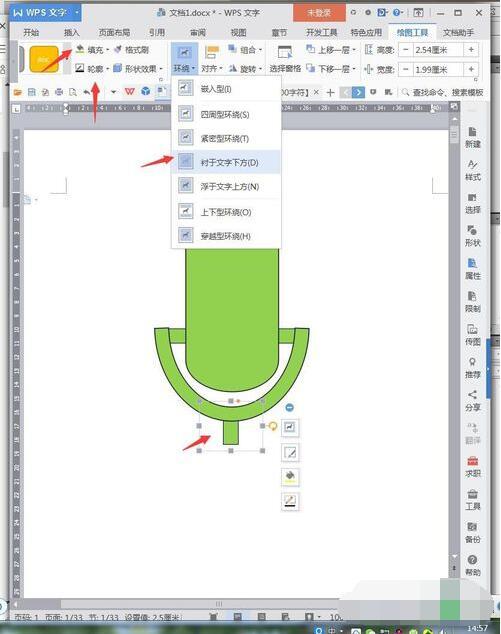Switch to the 插入 ribbon tab
Image resolution: width=501 pixels, height=634 pixels.
[72, 32]
